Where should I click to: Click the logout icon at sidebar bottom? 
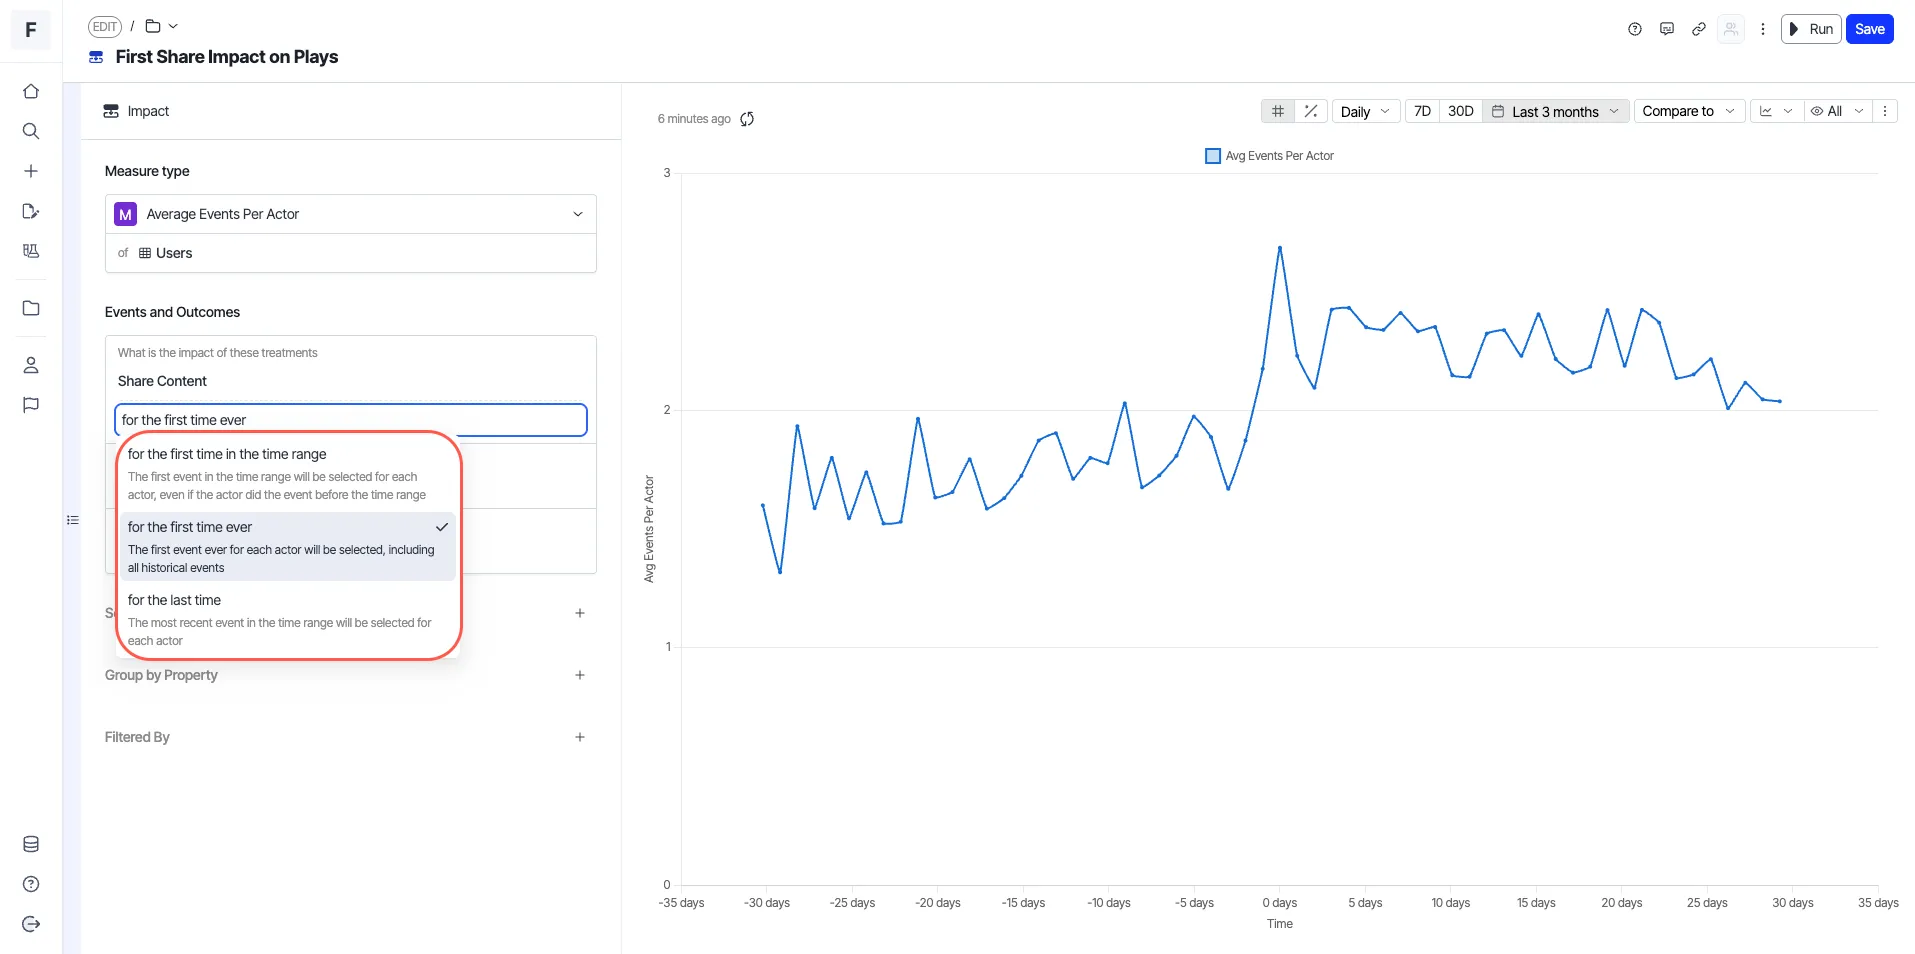pyautogui.click(x=31, y=924)
